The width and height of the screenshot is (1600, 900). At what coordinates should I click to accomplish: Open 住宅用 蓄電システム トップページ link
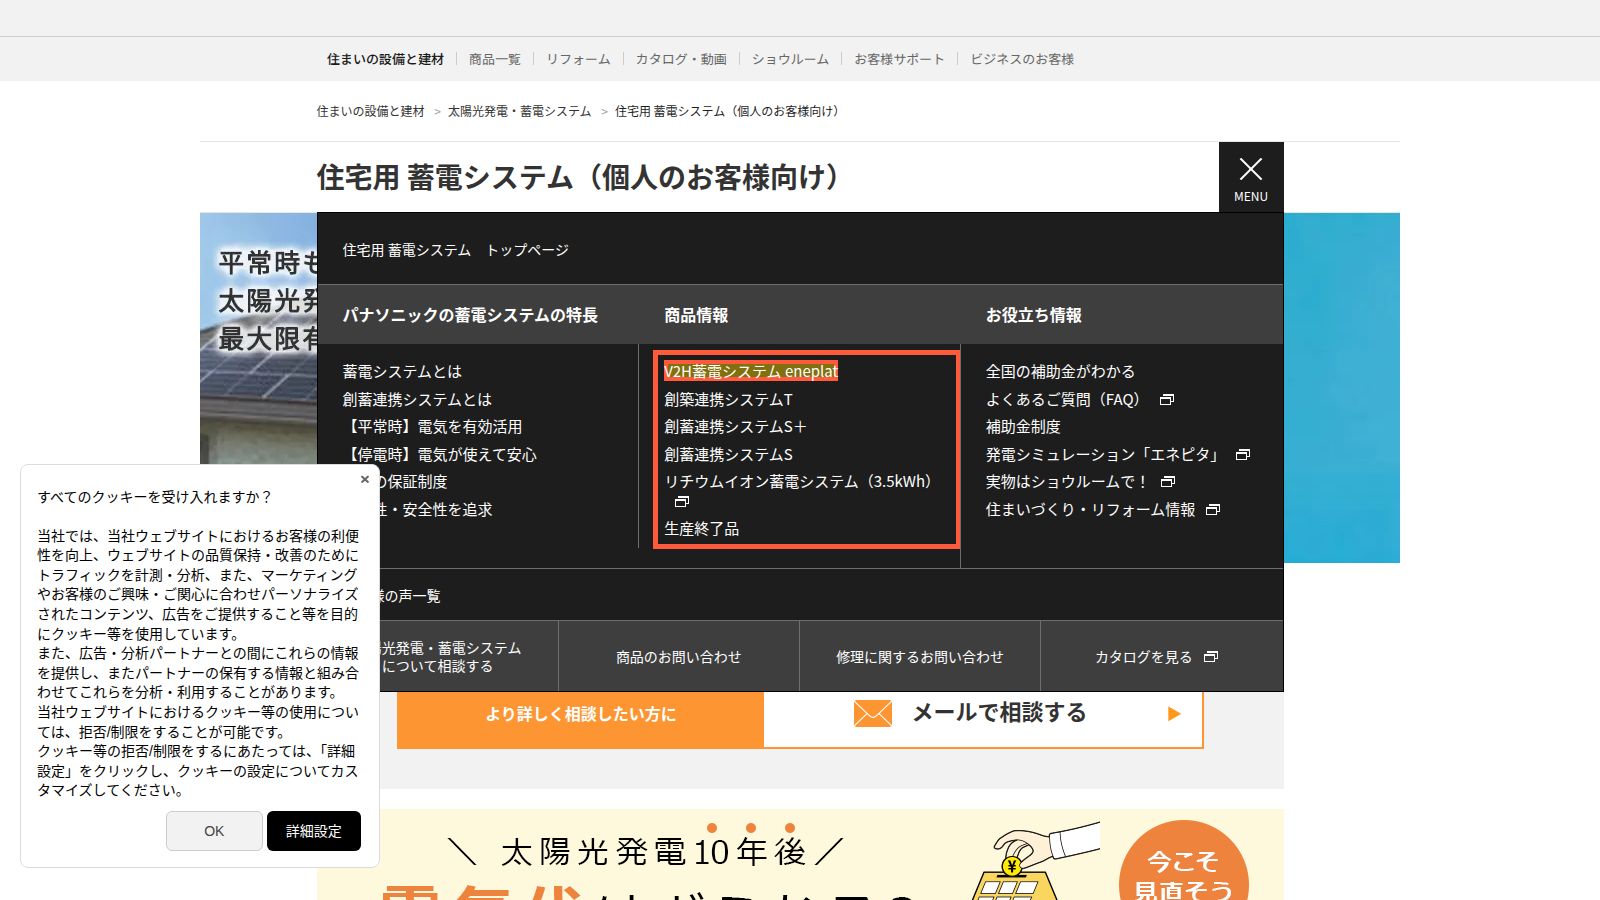click(456, 250)
